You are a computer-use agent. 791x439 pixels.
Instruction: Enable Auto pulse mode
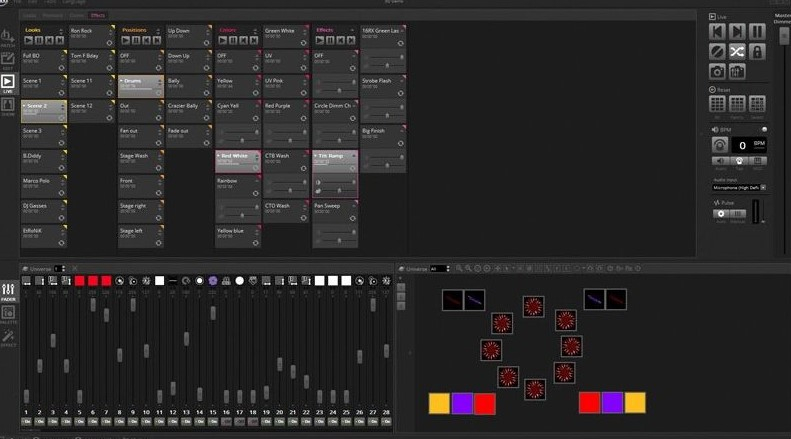click(x=722, y=214)
